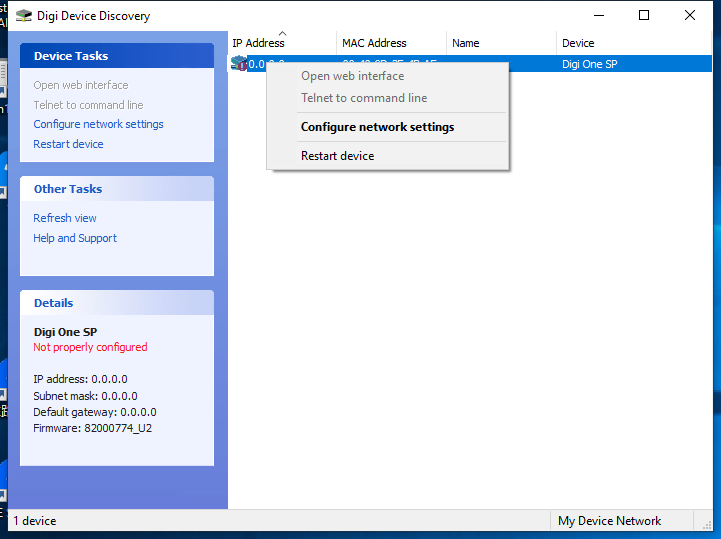Click the Digi Device Discovery title bar icon
The height and width of the screenshot is (539, 721).
[x=23, y=16]
